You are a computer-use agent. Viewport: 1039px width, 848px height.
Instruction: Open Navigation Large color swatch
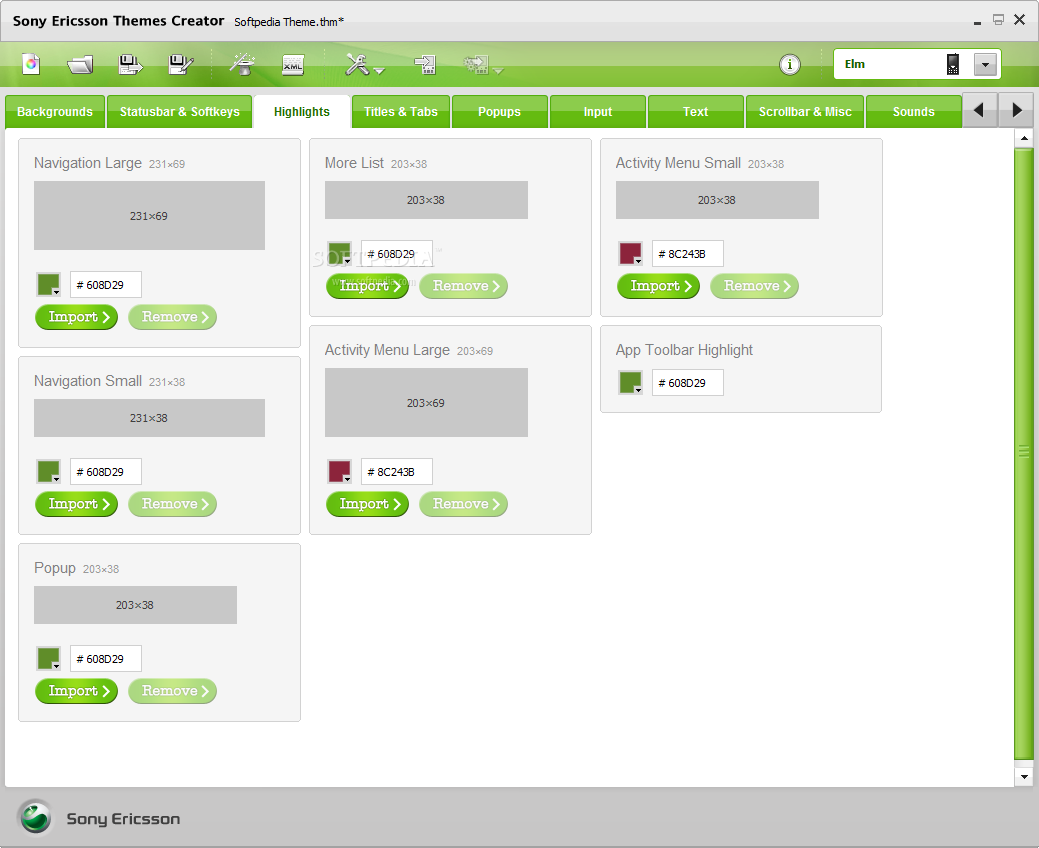click(x=48, y=284)
